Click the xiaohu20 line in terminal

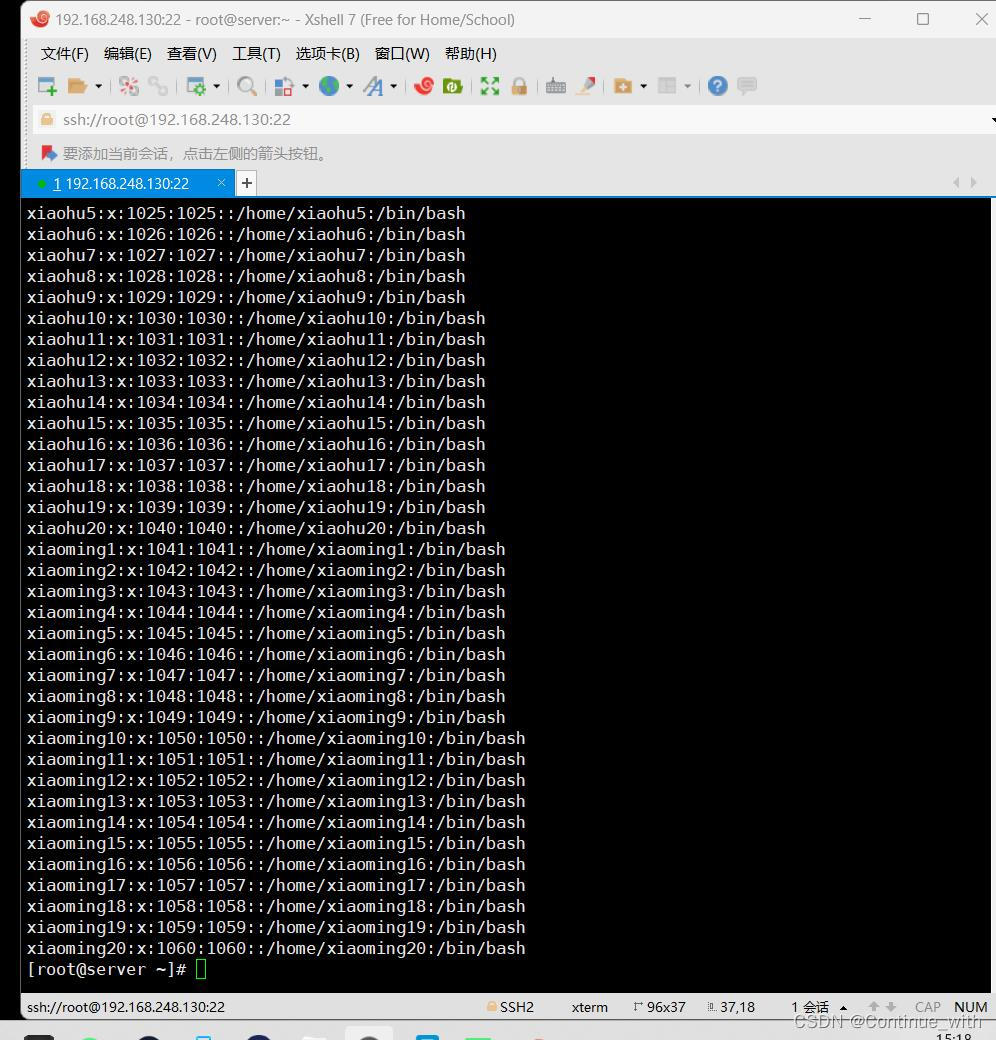[256, 529]
